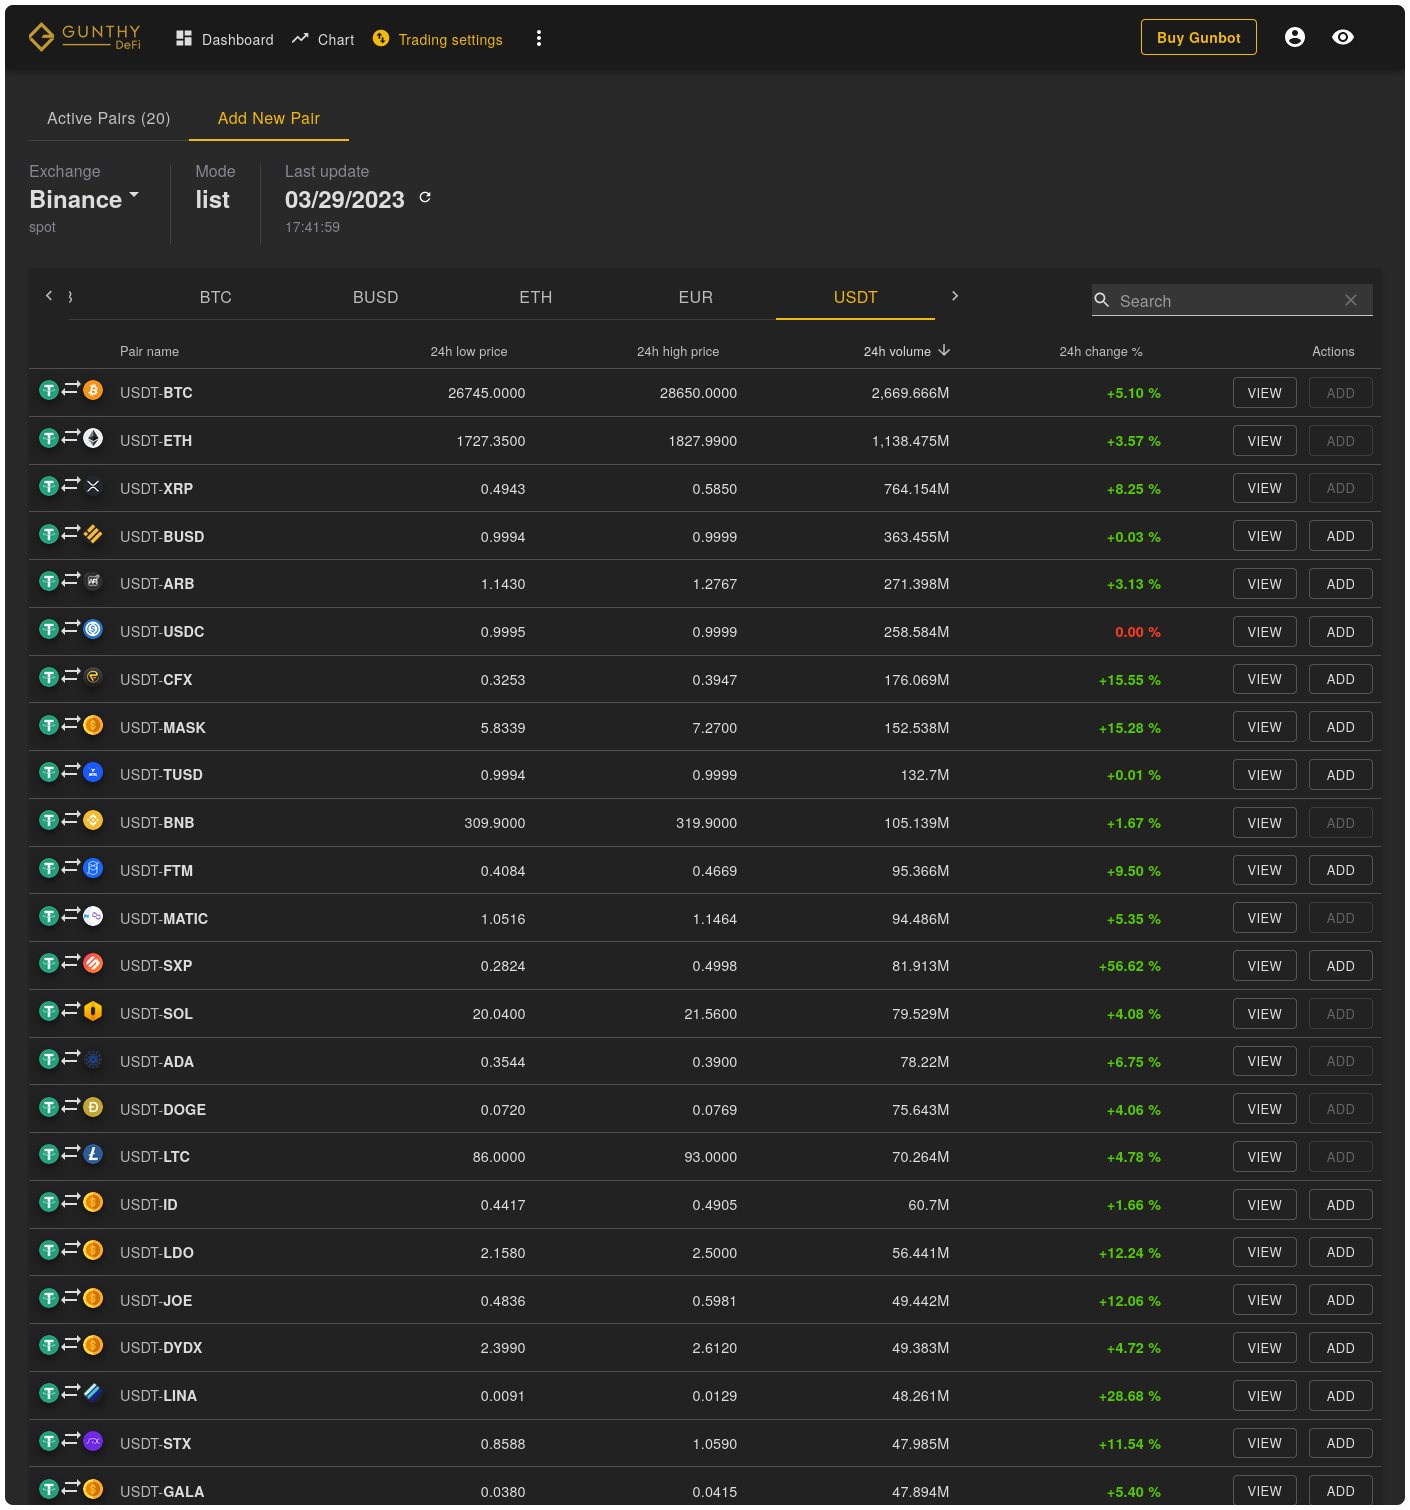Click the Bitcoin coin icon in USDT-BTC row
This screenshot has width=1410, height=1510.
[x=93, y=390]
